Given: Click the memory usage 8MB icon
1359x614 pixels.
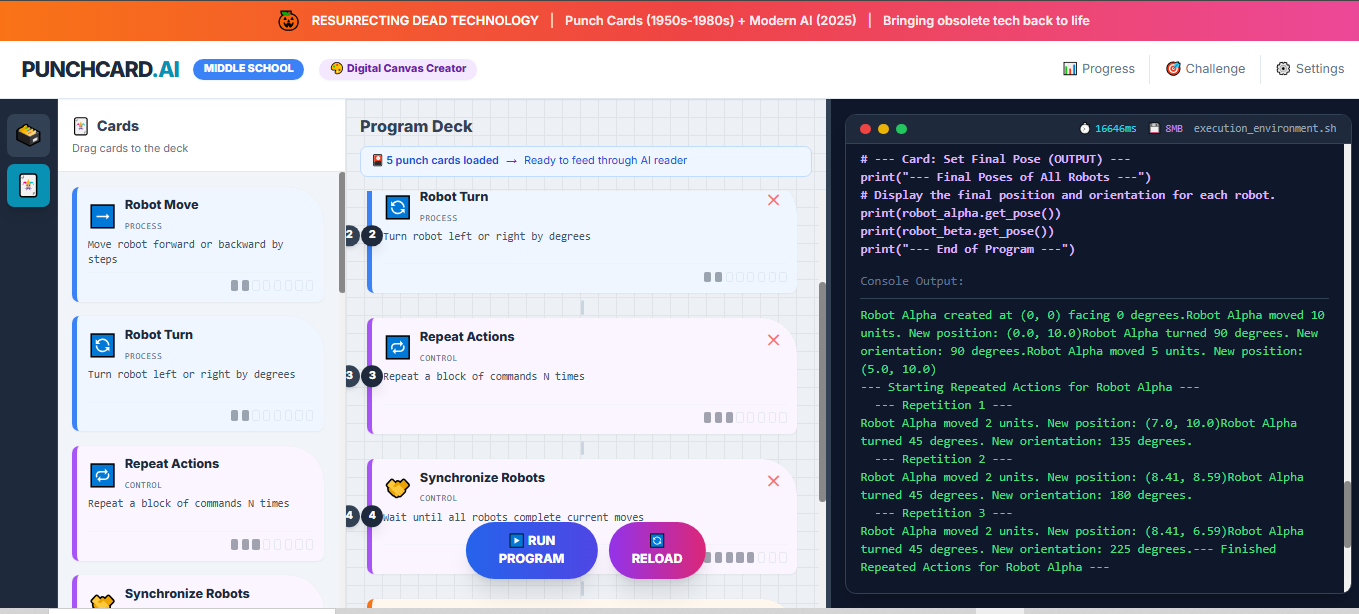Looking at the screenshot, I should [x=1154, y=129].
